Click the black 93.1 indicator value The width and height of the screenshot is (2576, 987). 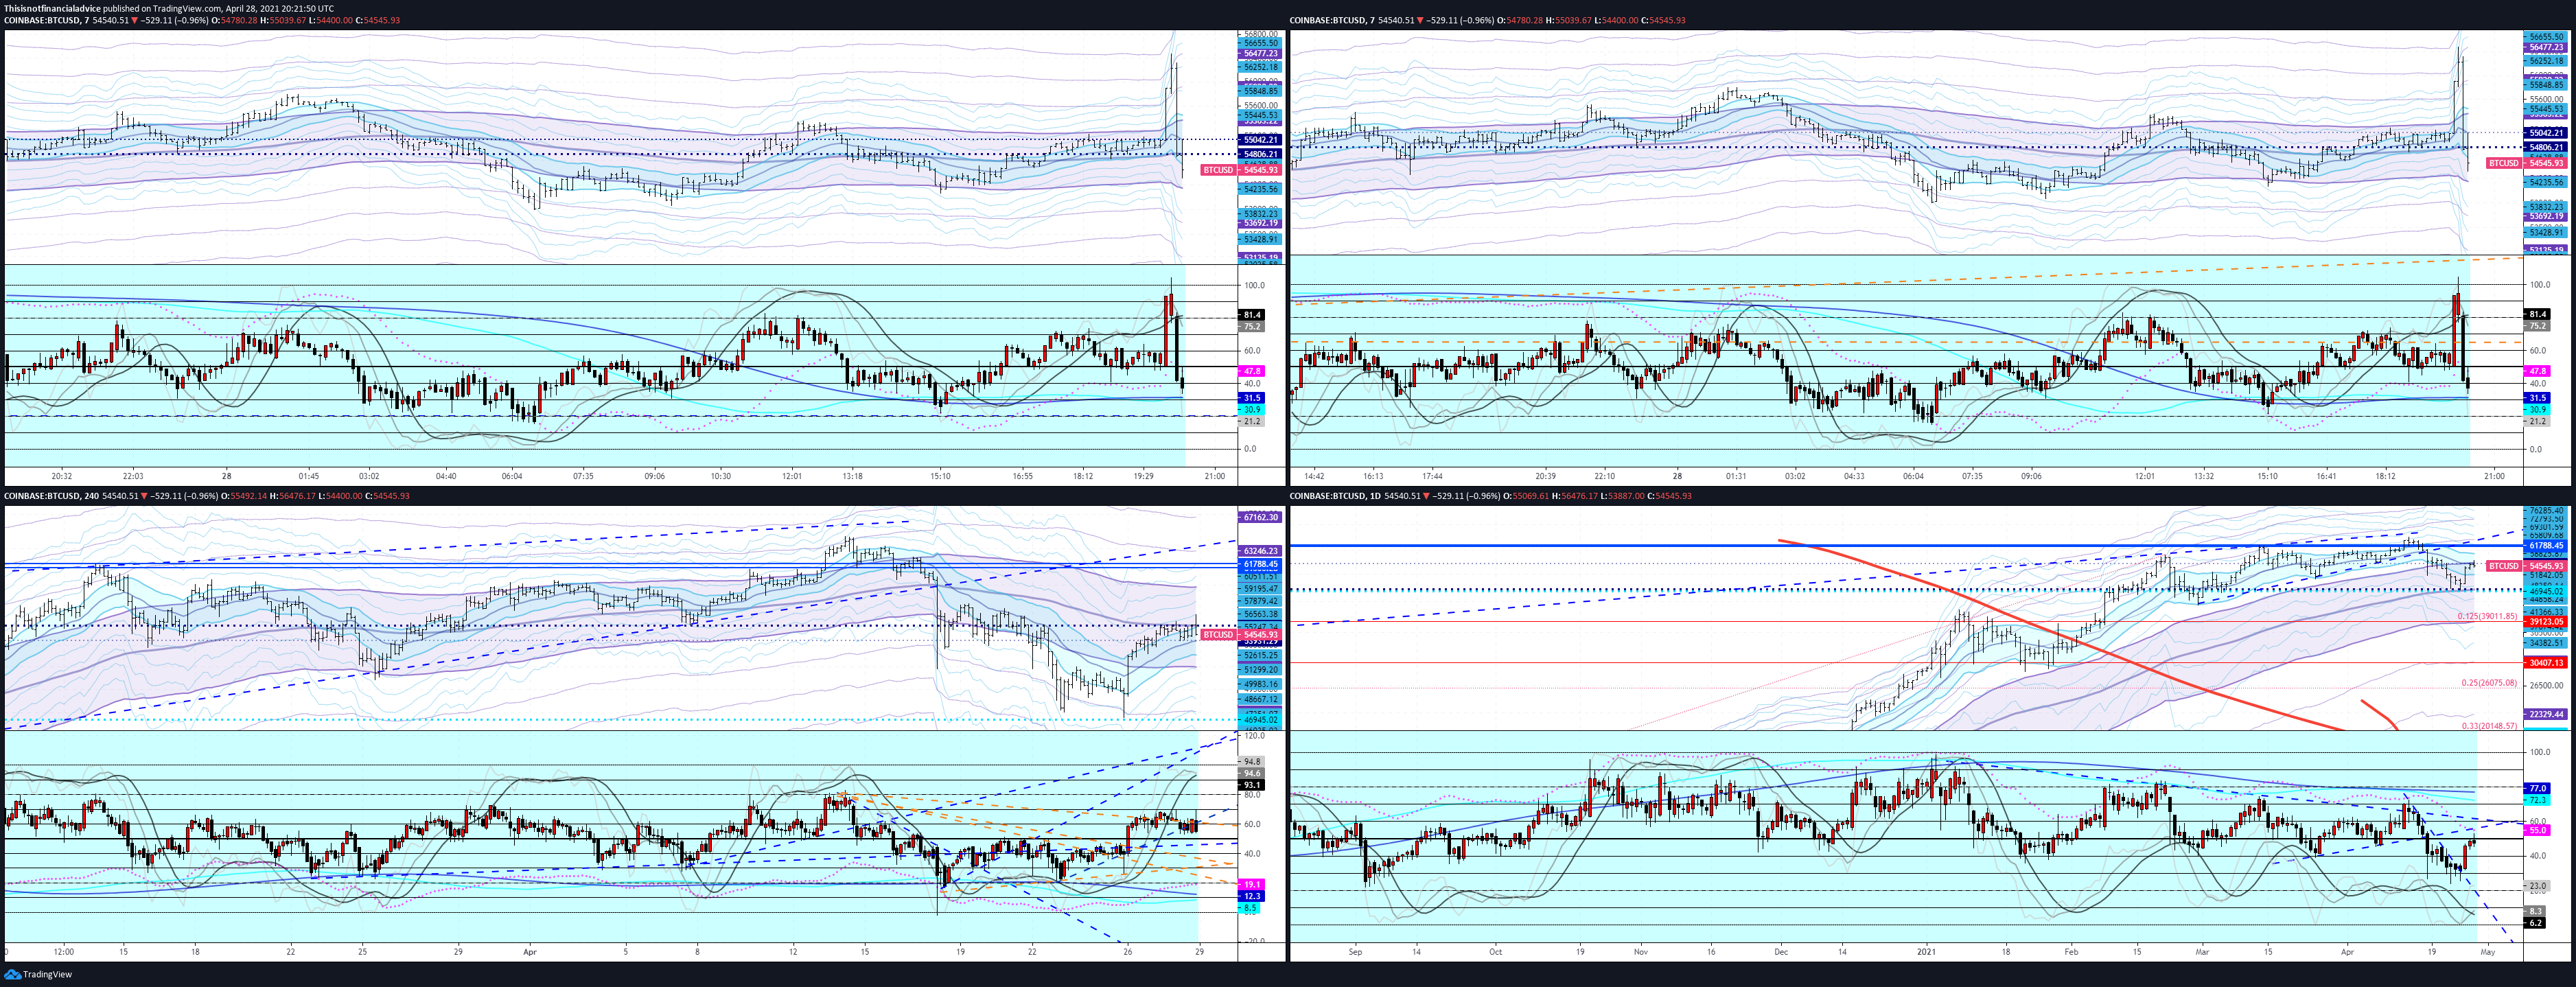(1252, 785)
